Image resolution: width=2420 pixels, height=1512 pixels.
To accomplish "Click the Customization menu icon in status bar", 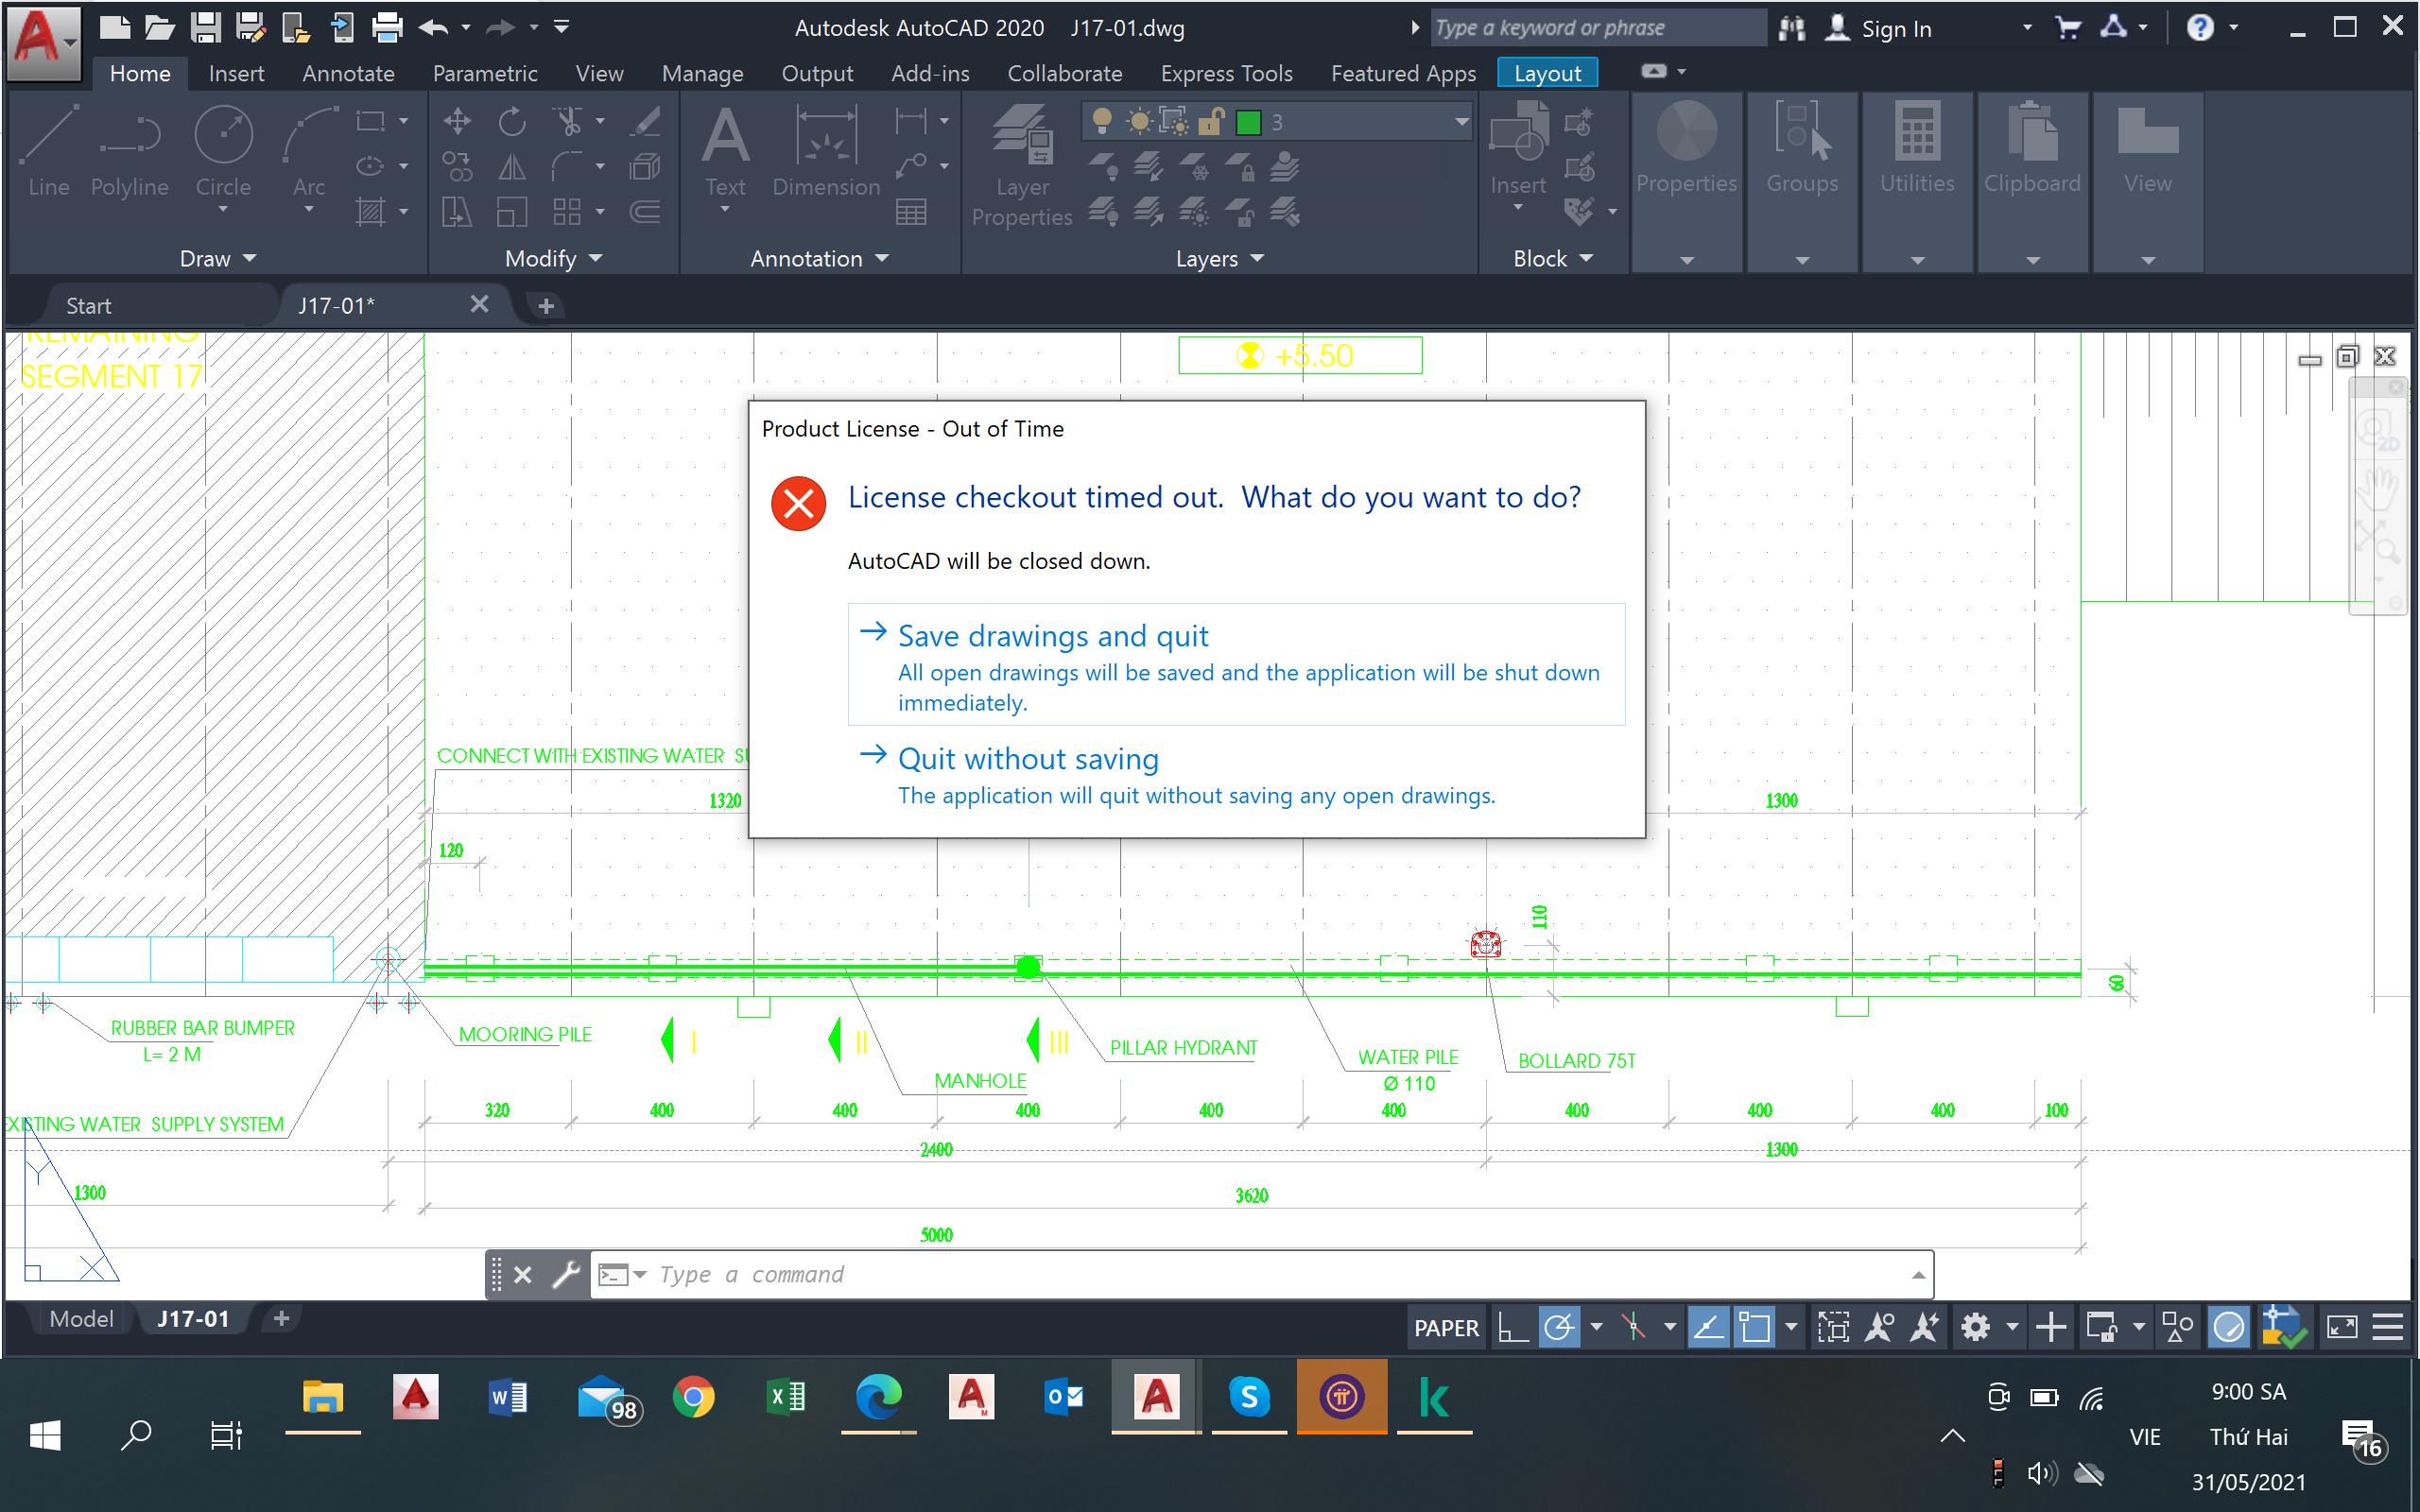I will pyautogui.click(x=2388, y=1327).
